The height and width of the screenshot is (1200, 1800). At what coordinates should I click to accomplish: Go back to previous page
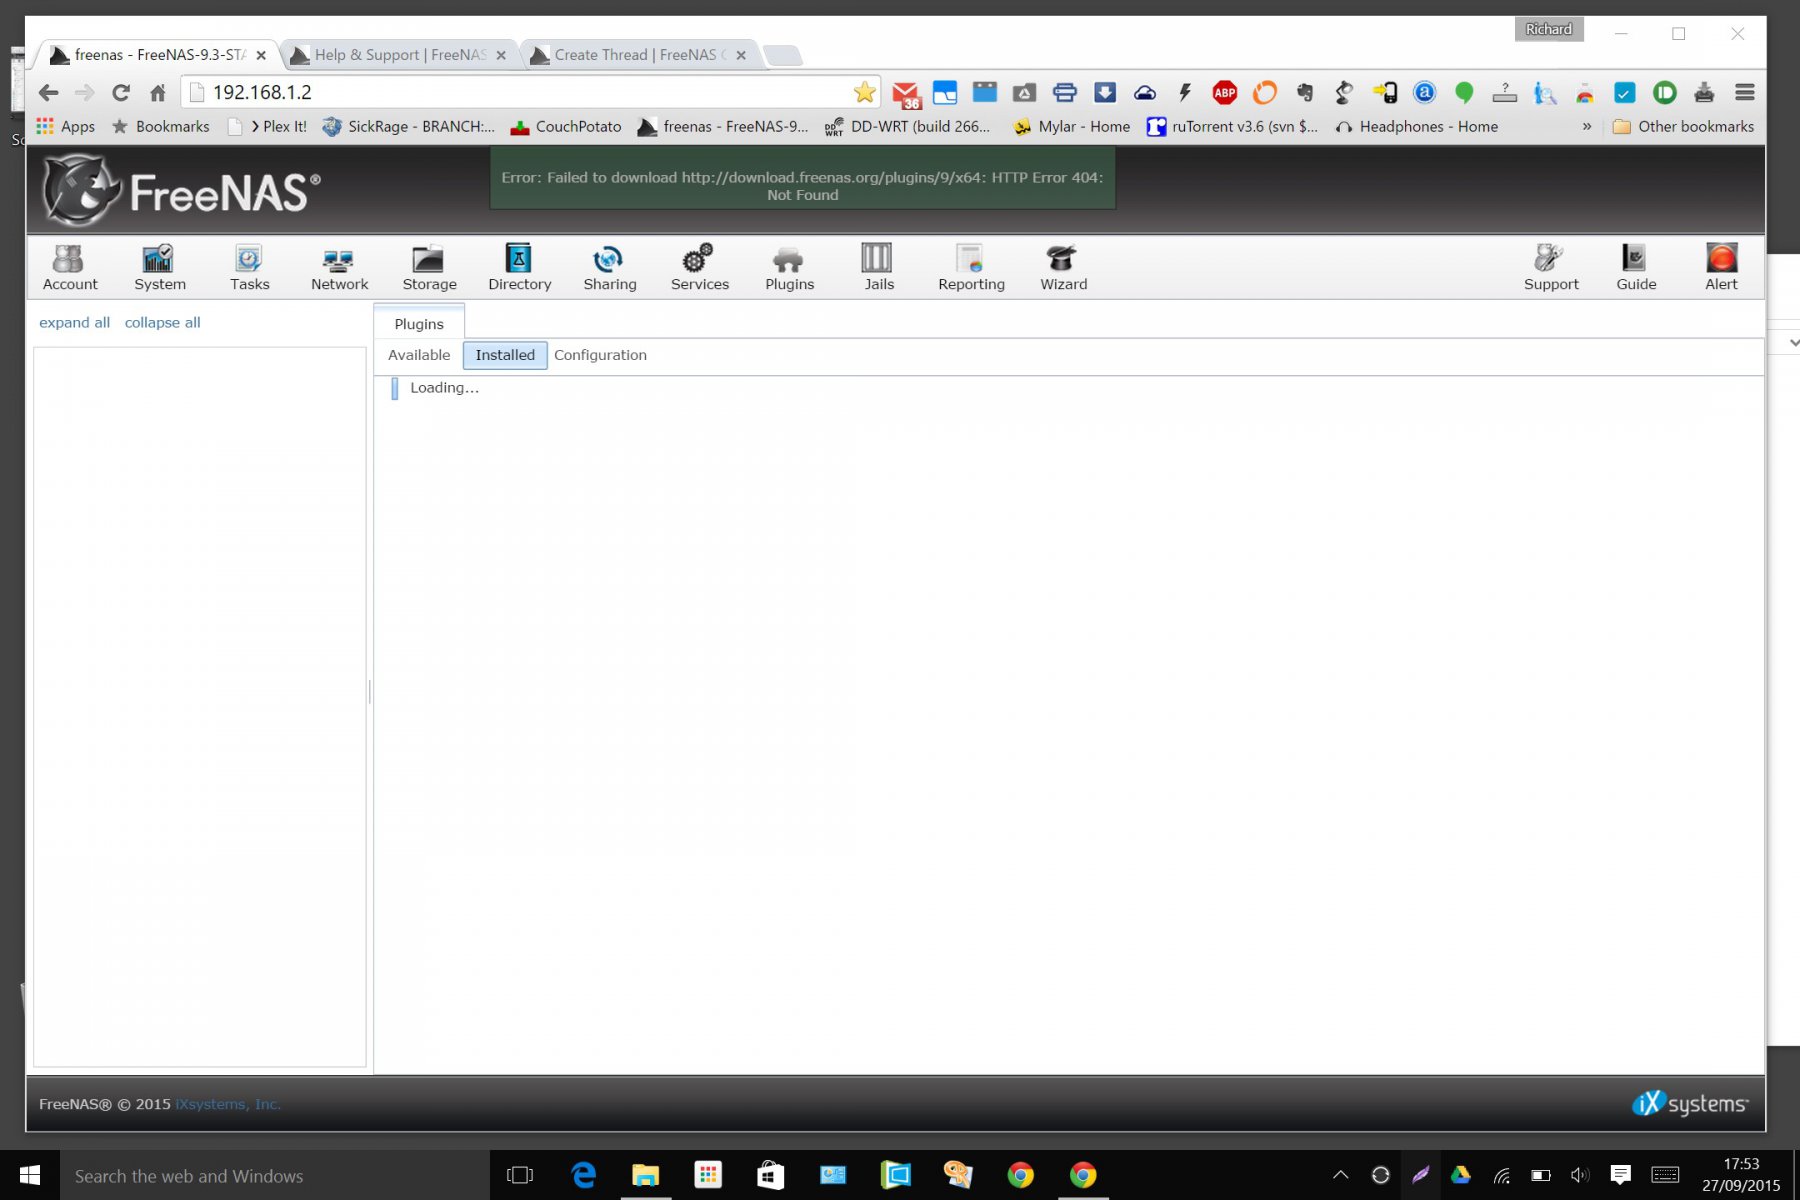[x=48, y=93]
